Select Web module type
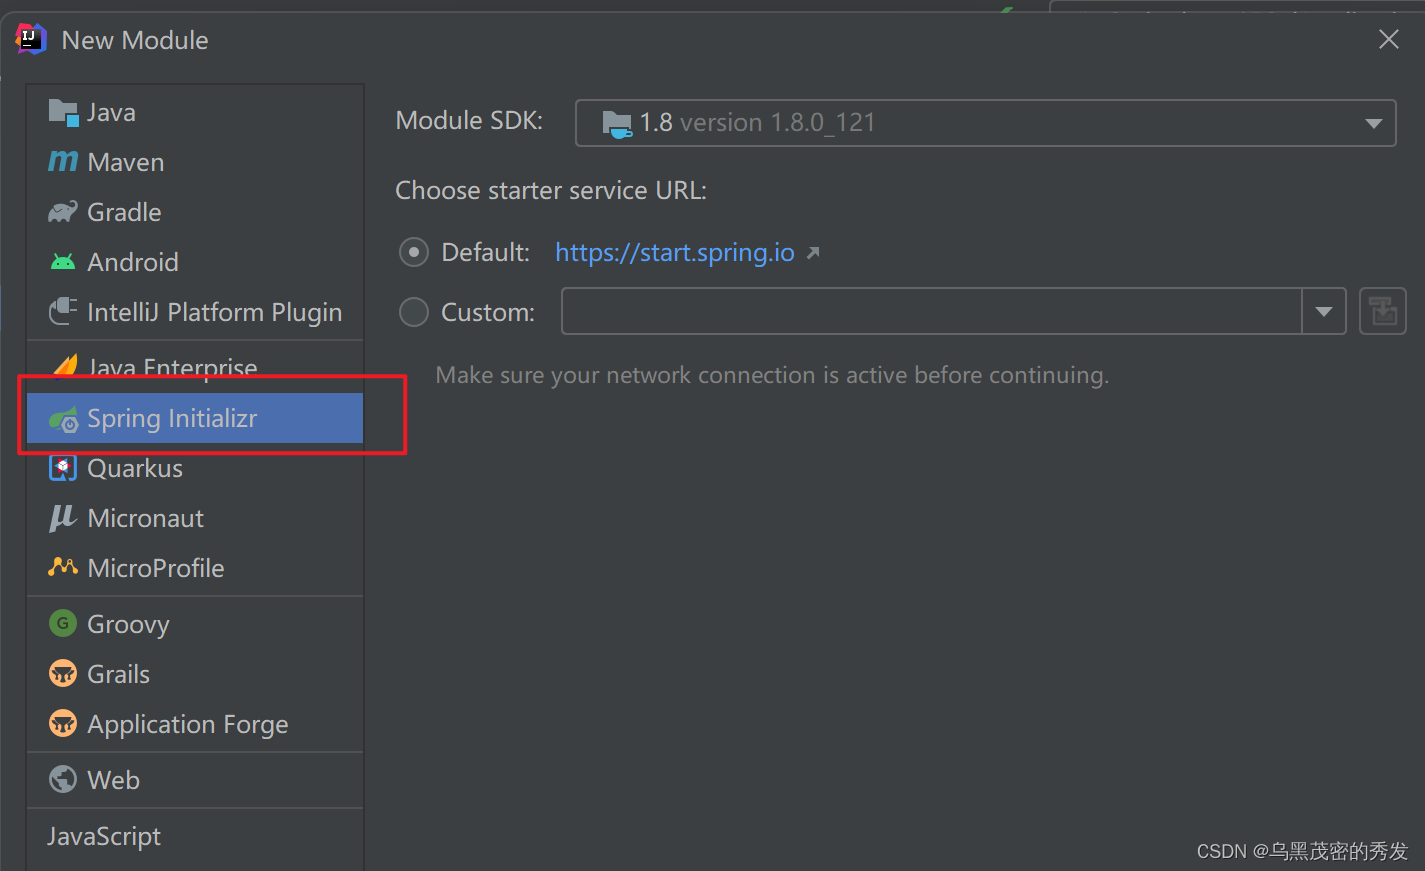Image resolution: width=1425 pixels, height=871 pixels. (195, 780)
